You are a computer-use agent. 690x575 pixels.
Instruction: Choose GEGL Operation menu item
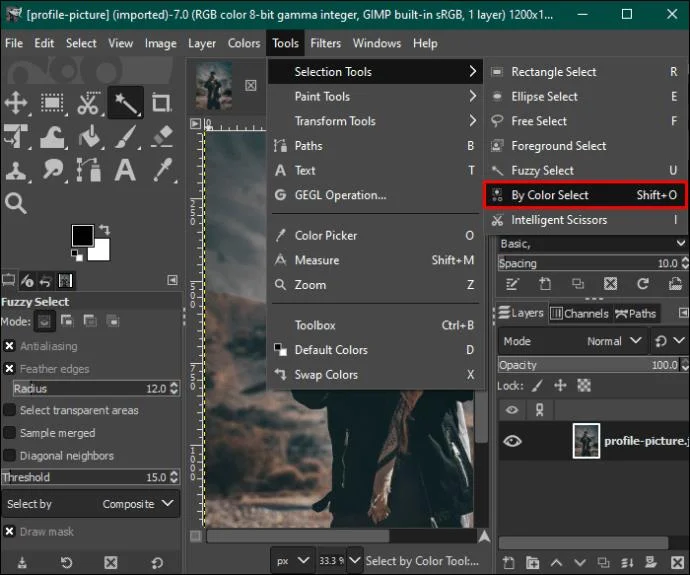pyautogui.click(x=376, y=195)
